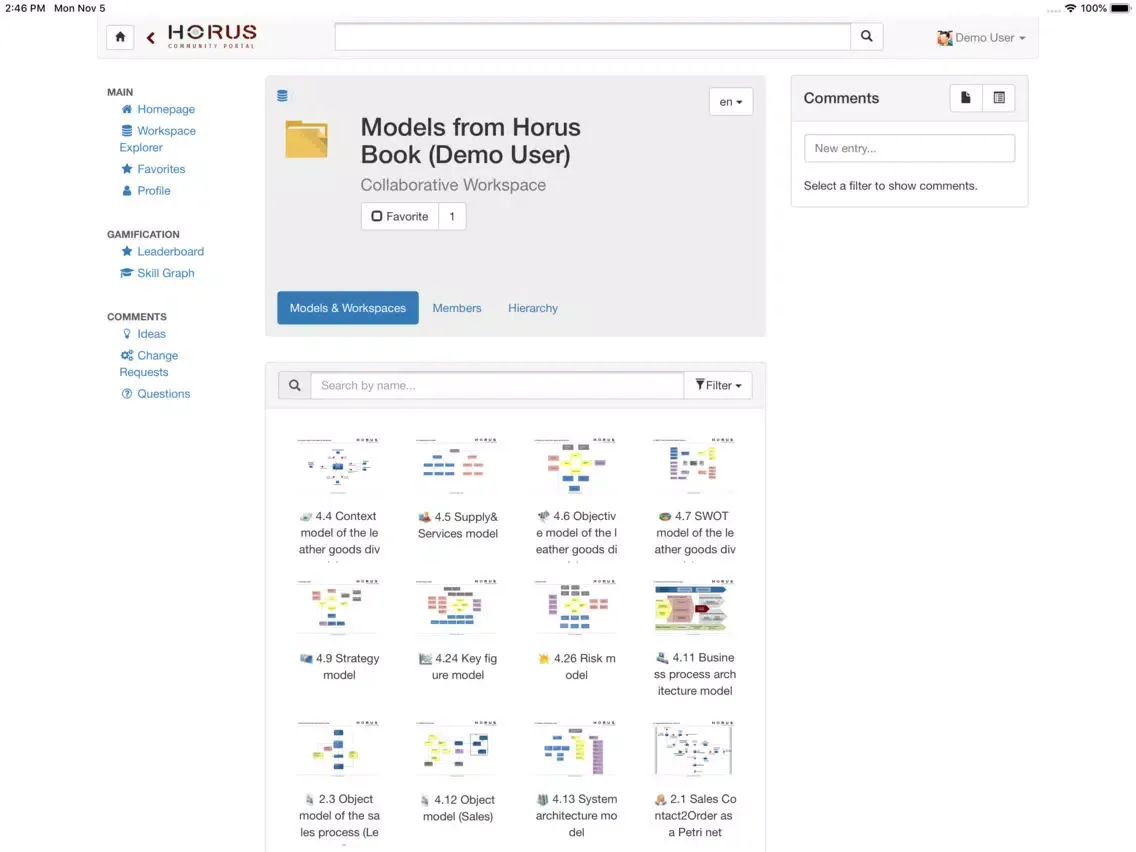The width and height of the screenshot is (1136, 852).
Task: Go to Favorites in the sidebar
Action: pyautogui.click(x=161, y=169)
